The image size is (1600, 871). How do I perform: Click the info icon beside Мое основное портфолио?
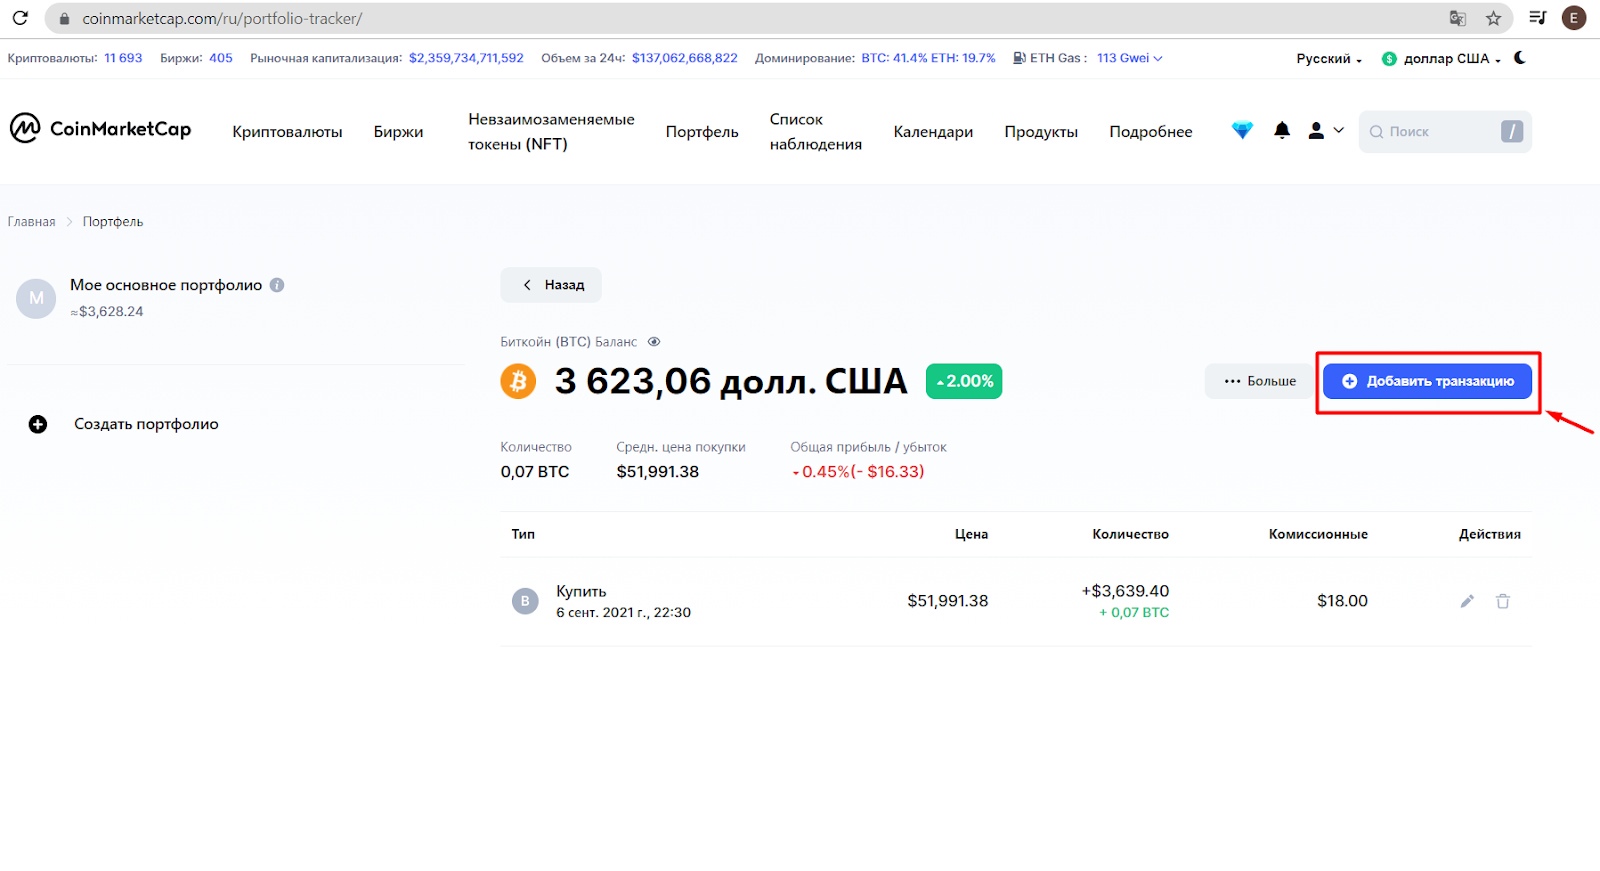[x=277, y=285]
